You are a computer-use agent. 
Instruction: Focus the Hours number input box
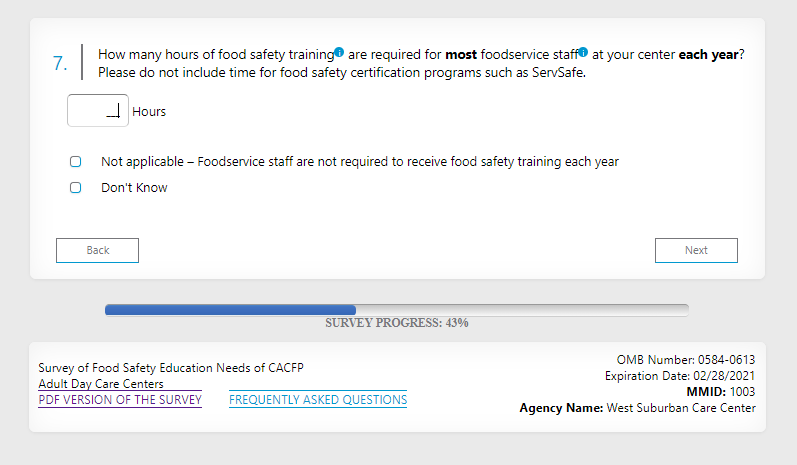pos(97,111)
